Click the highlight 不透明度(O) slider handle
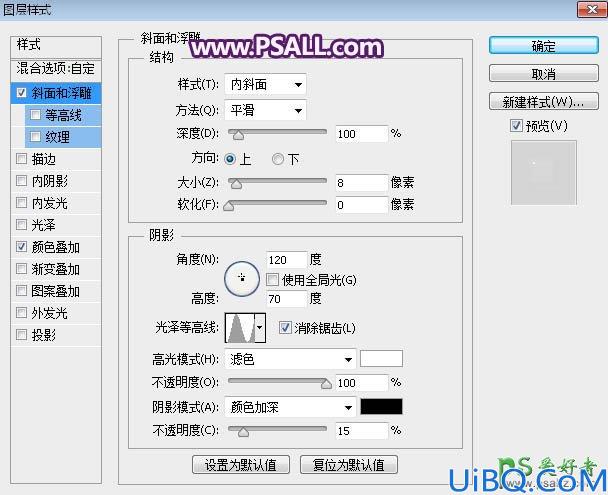This screenshot has height=495, width=608. coord(326,383)
